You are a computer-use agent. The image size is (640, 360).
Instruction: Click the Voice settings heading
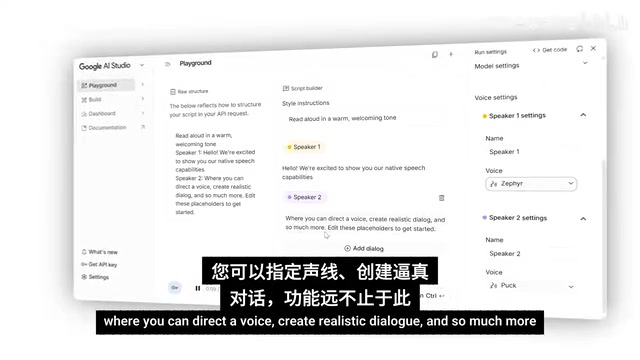[496, 97]
